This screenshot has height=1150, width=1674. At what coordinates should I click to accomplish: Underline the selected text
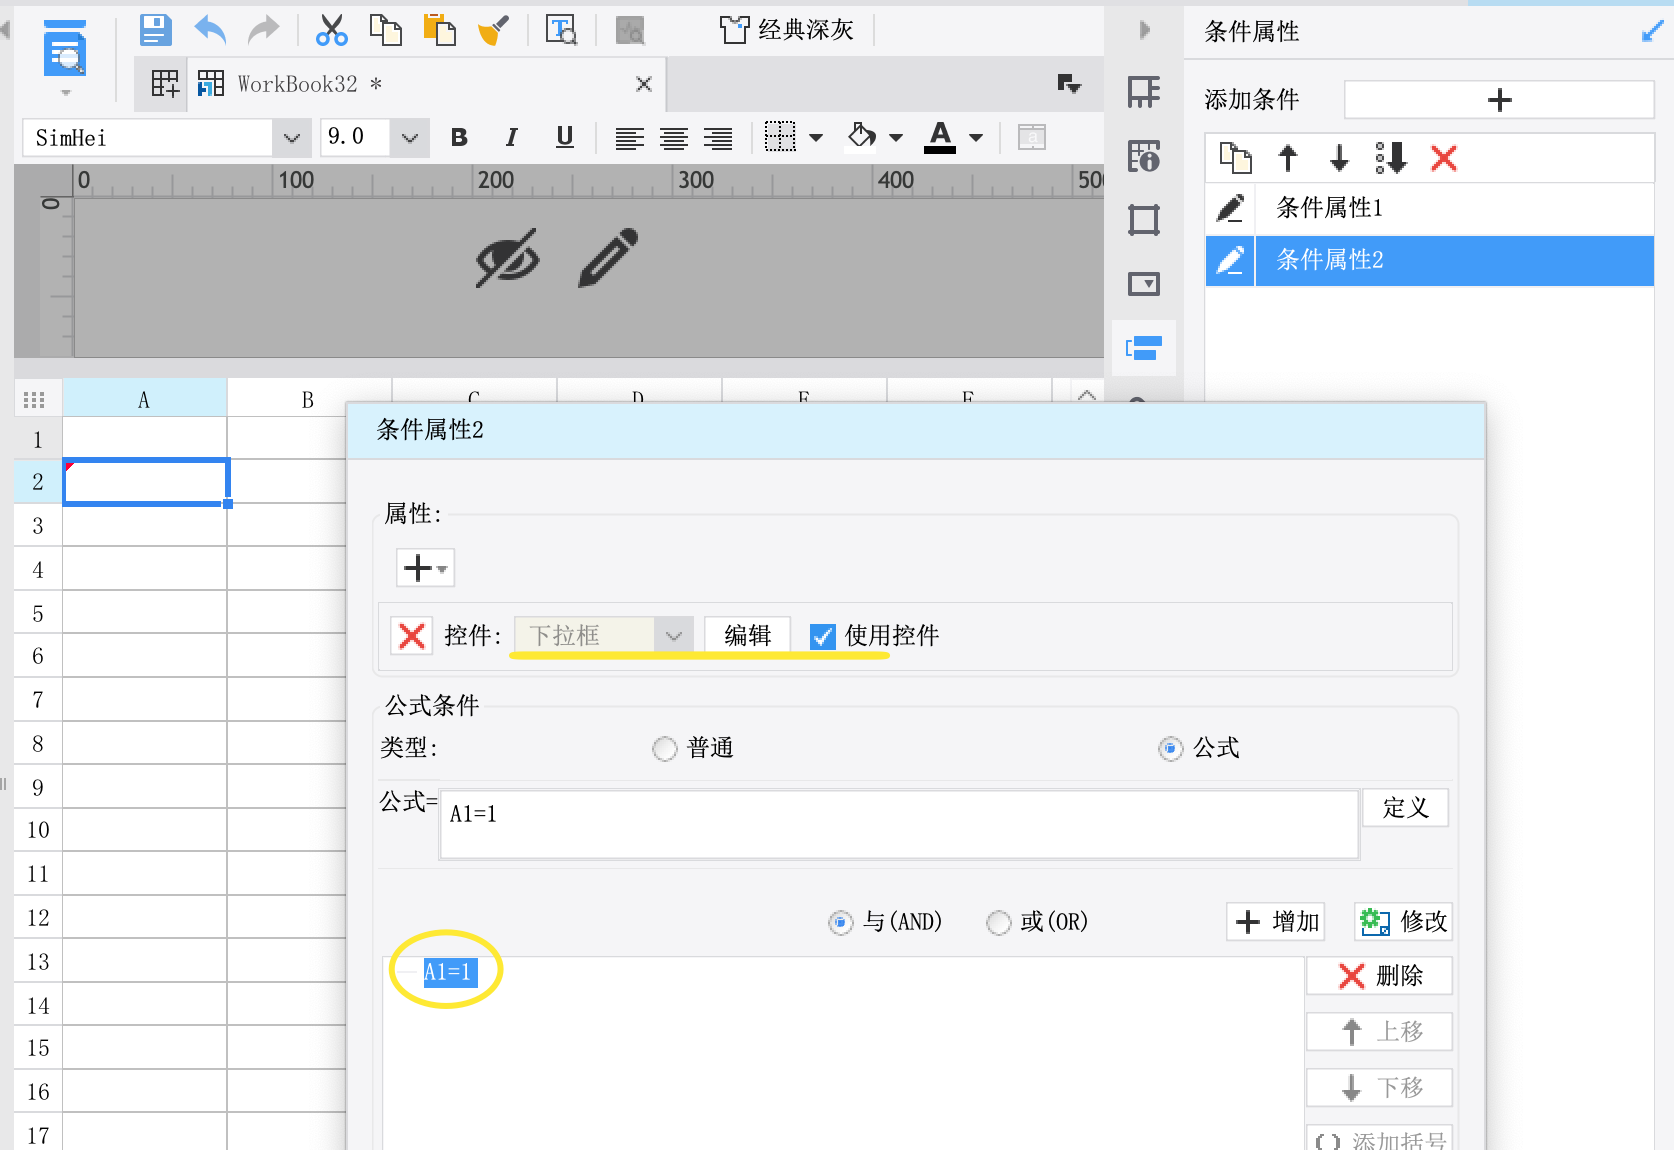pos(564,137)
